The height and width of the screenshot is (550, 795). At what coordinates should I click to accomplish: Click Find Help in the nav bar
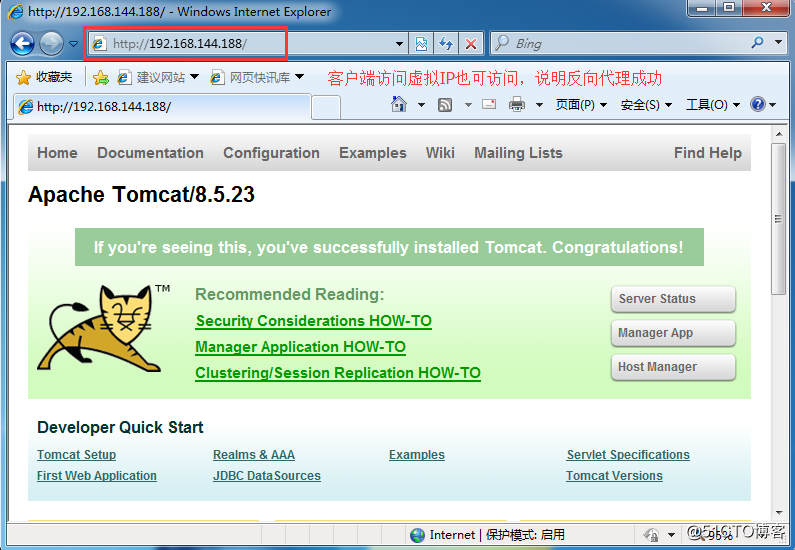(x=707, y=153)
